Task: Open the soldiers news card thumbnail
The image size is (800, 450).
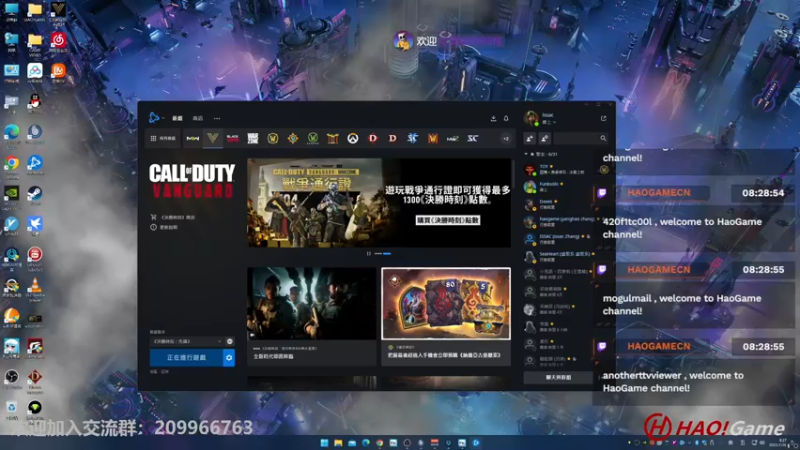Action: [312, 304]
